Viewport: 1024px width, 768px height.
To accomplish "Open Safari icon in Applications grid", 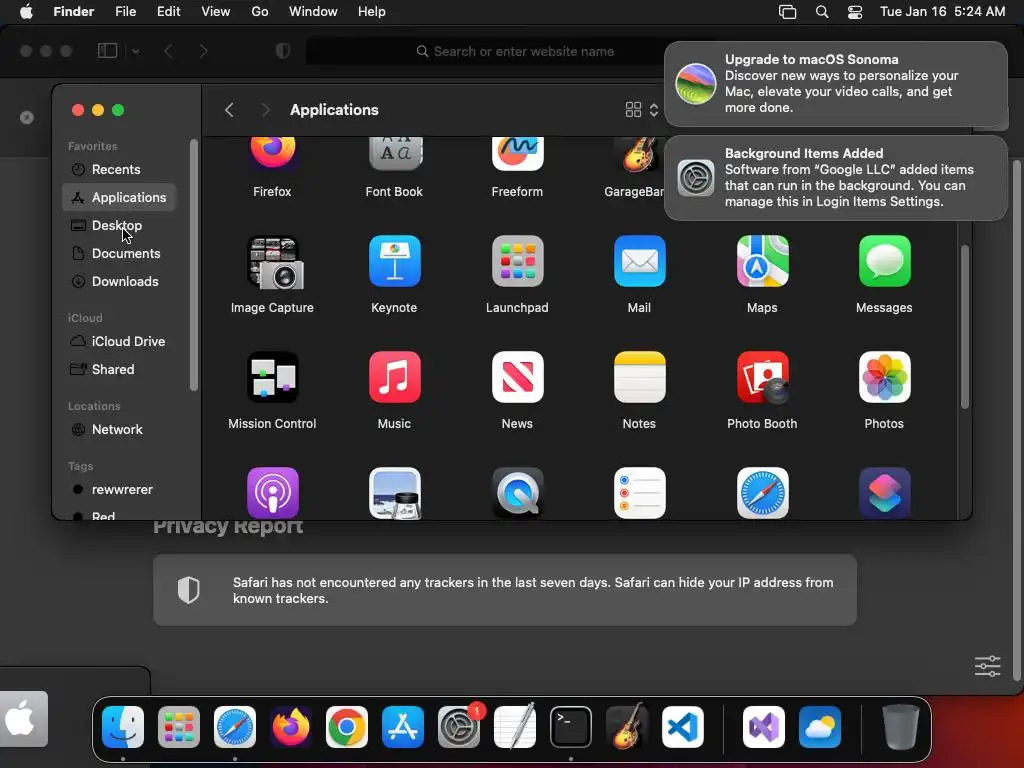I will click(762, 493).
